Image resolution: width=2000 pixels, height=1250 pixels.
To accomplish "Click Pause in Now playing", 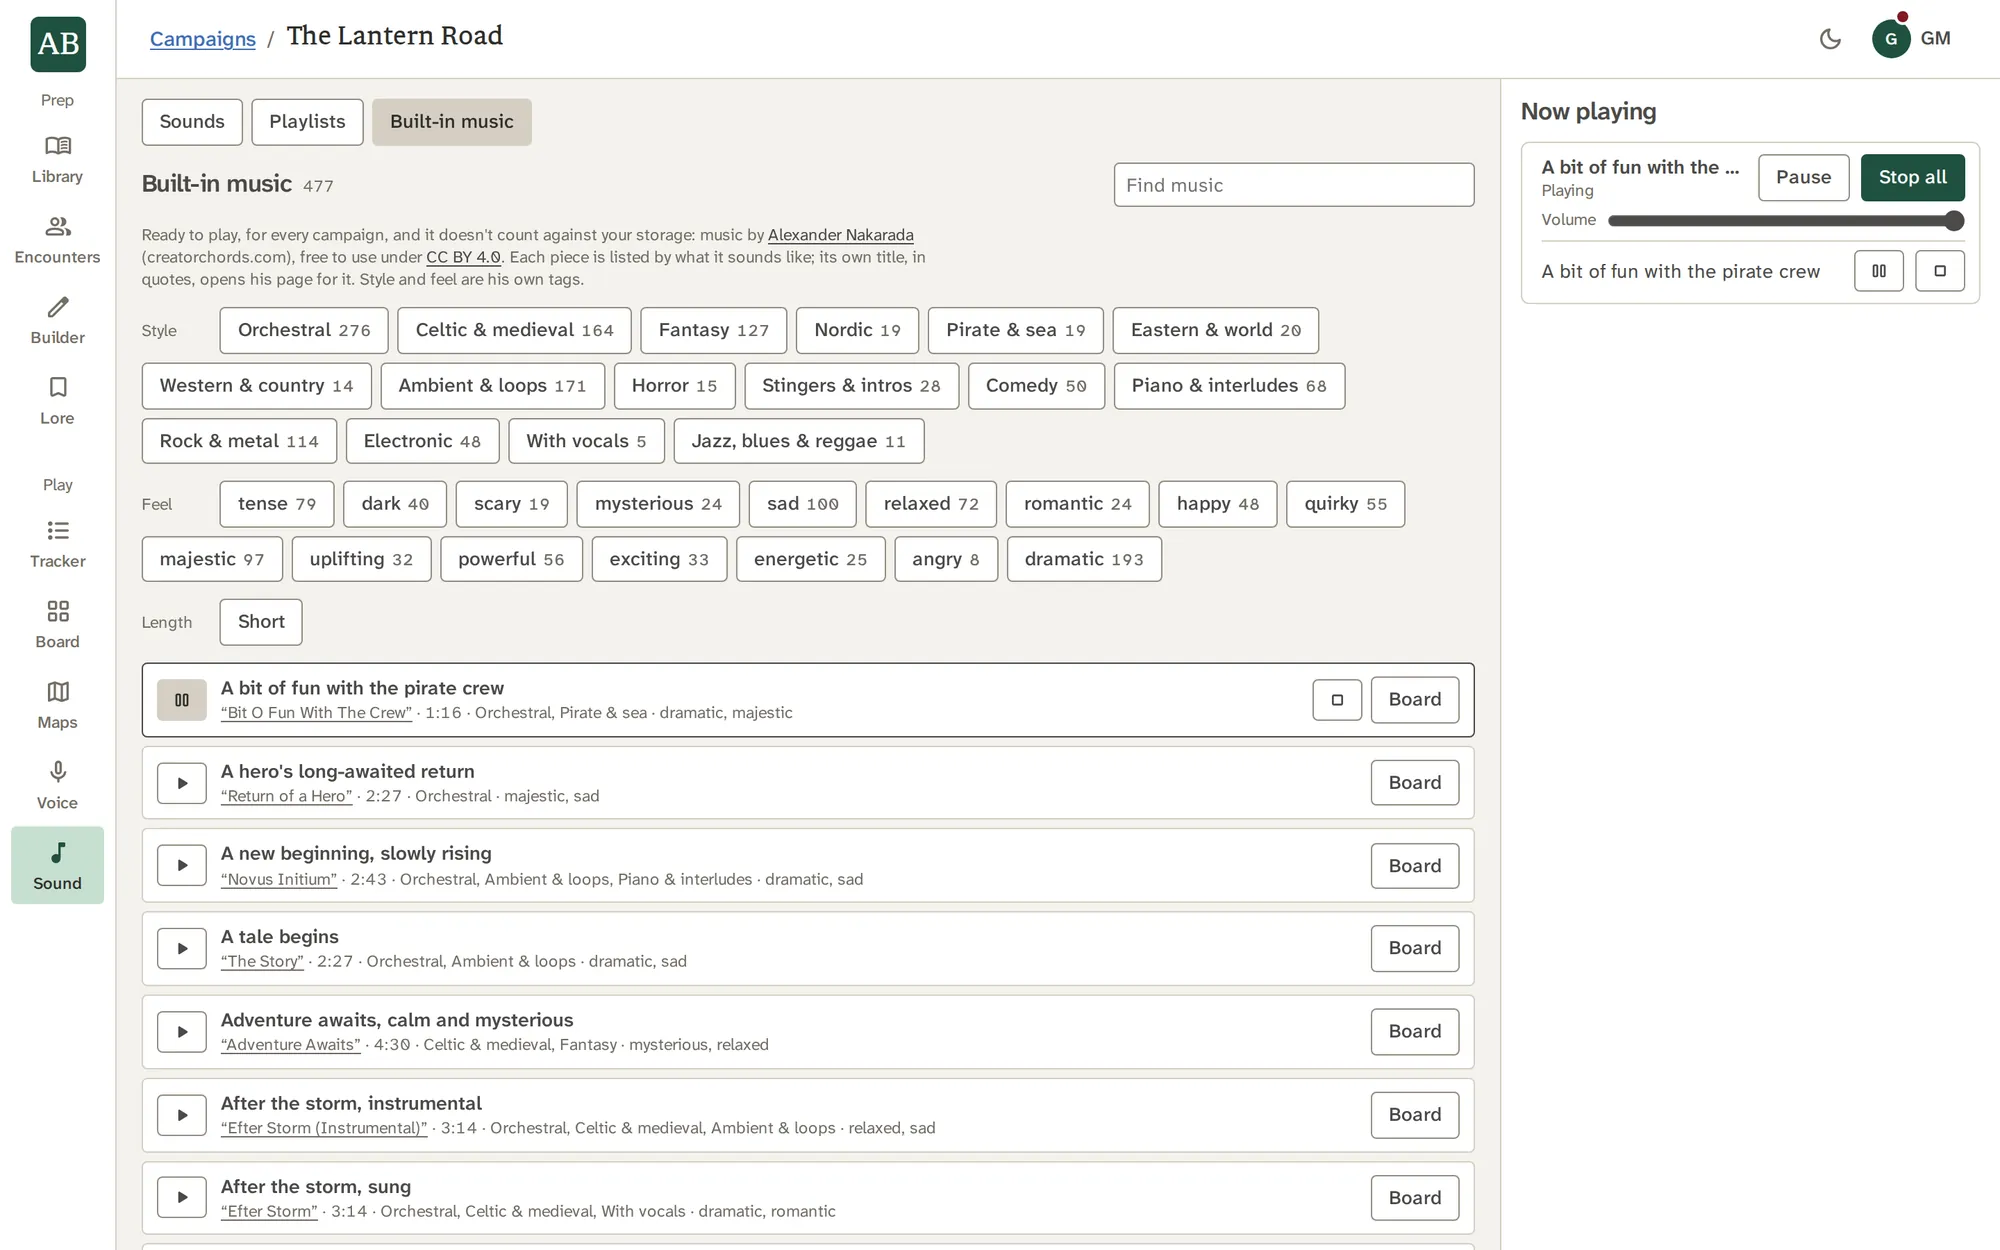I will [x=1803, y=178].
